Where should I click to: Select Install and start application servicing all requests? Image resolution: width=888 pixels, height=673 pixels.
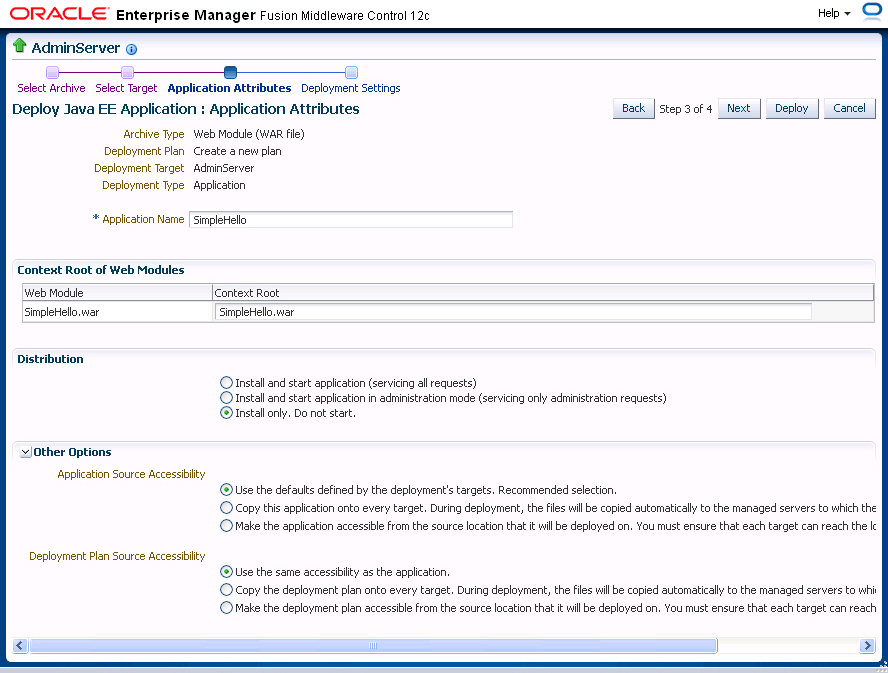pos(227,383)
